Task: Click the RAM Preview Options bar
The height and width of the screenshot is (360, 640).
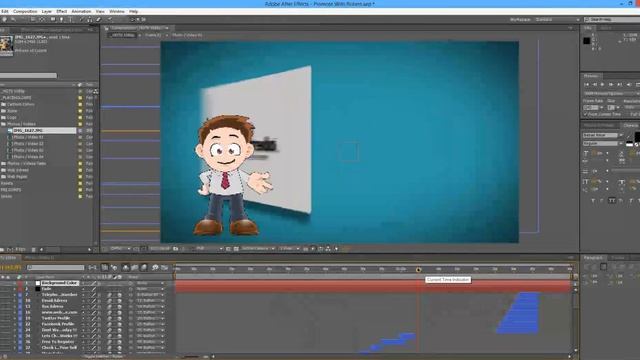Action: [x=610, y=93]
